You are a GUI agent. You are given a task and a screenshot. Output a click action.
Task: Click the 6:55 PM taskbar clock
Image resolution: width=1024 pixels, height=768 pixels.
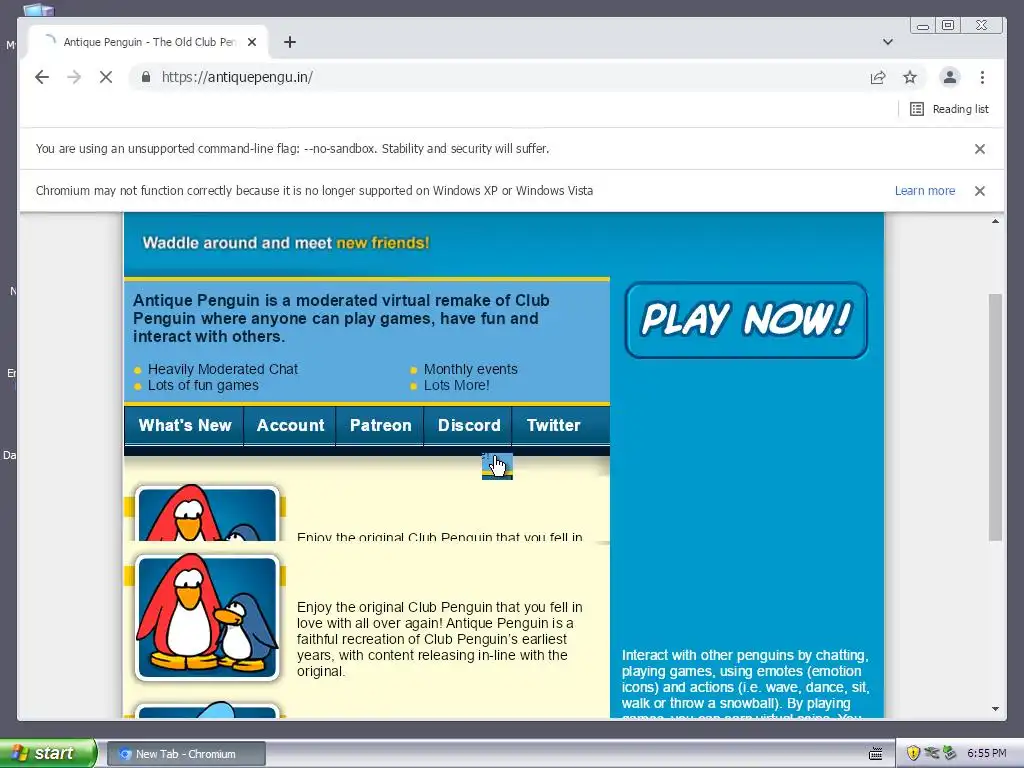[987, 753]
